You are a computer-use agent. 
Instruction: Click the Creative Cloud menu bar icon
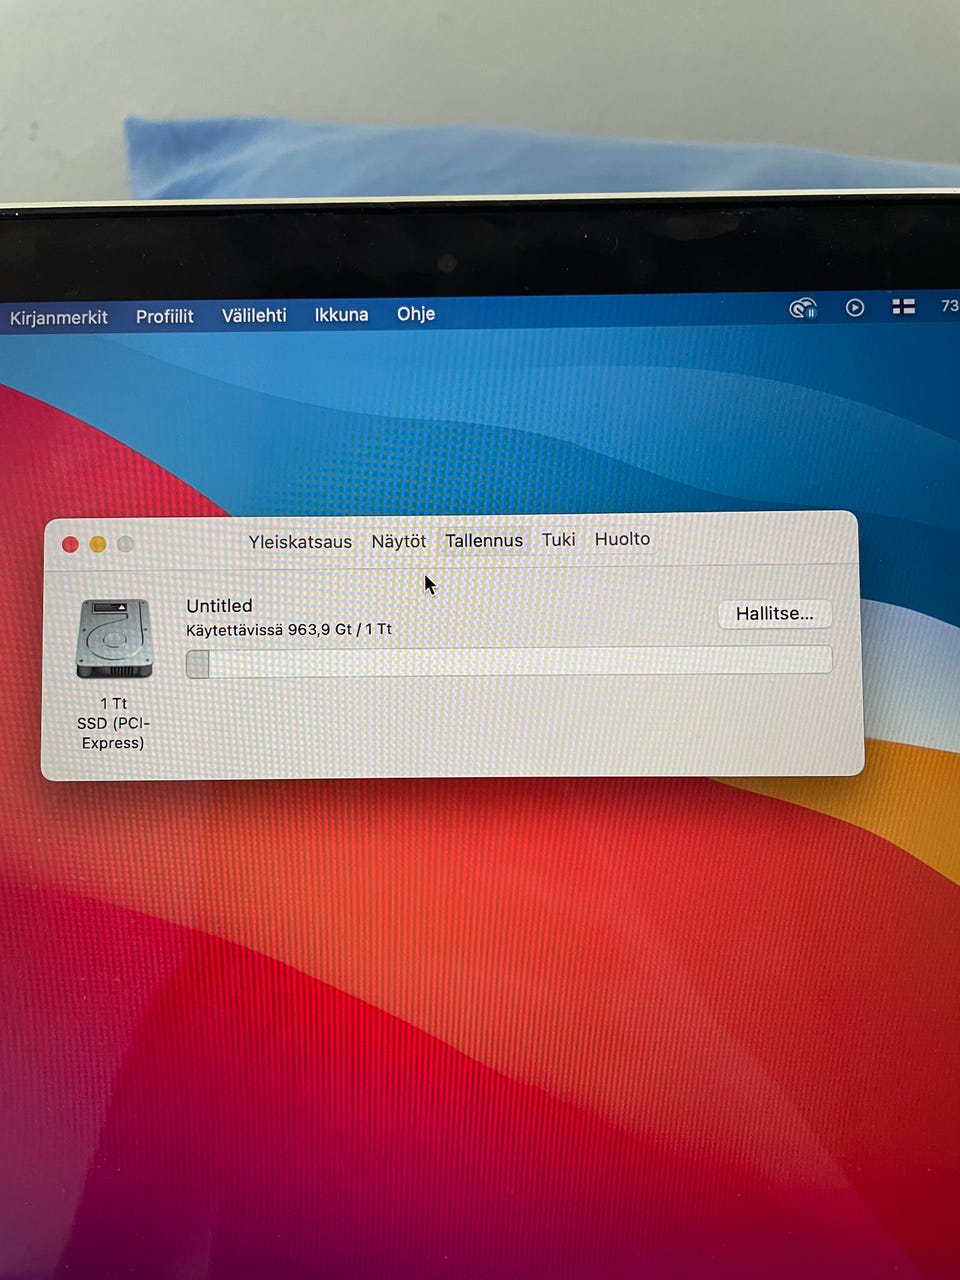803,308
